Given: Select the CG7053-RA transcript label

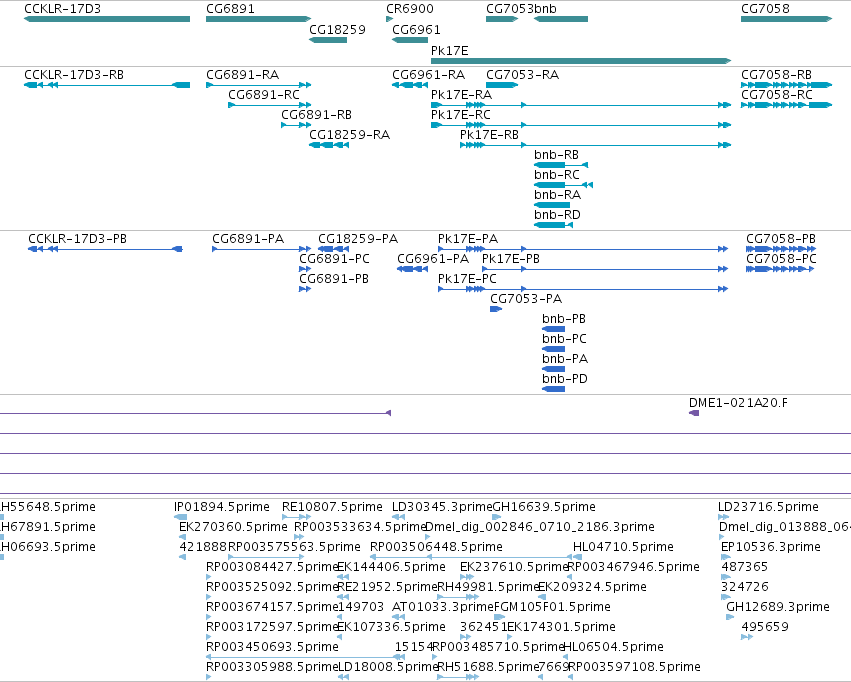Looking at the screenshot, I should pyautogui.click(x=523, y=75).
